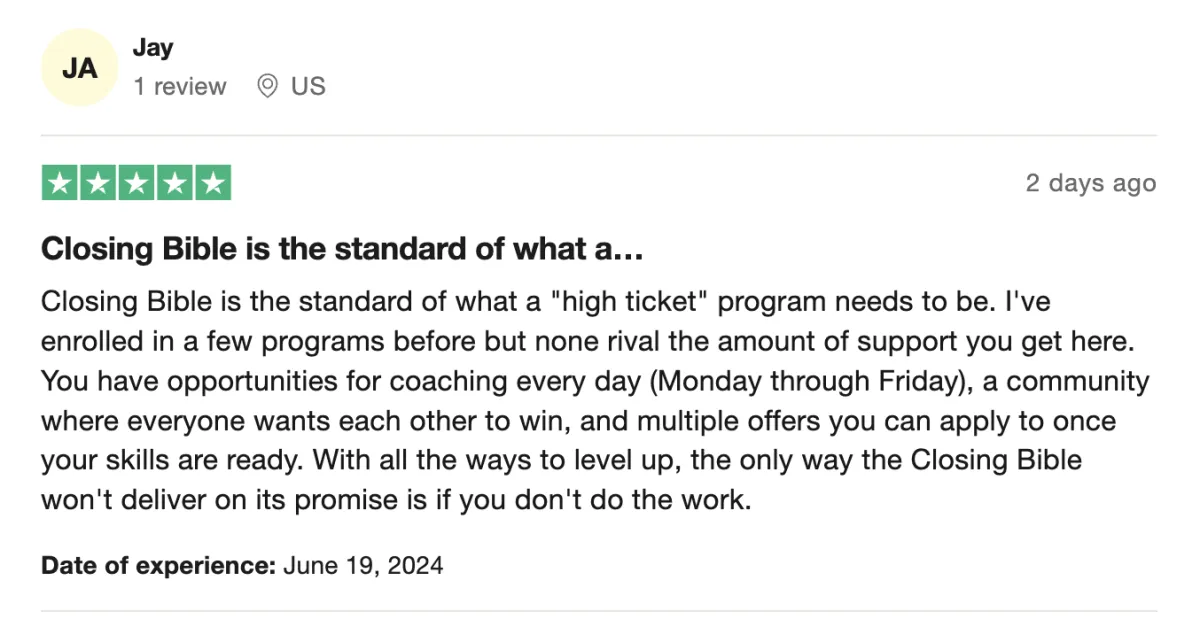Click the fifth green rating star
The image size is (1200, 627).
(213, 183)
